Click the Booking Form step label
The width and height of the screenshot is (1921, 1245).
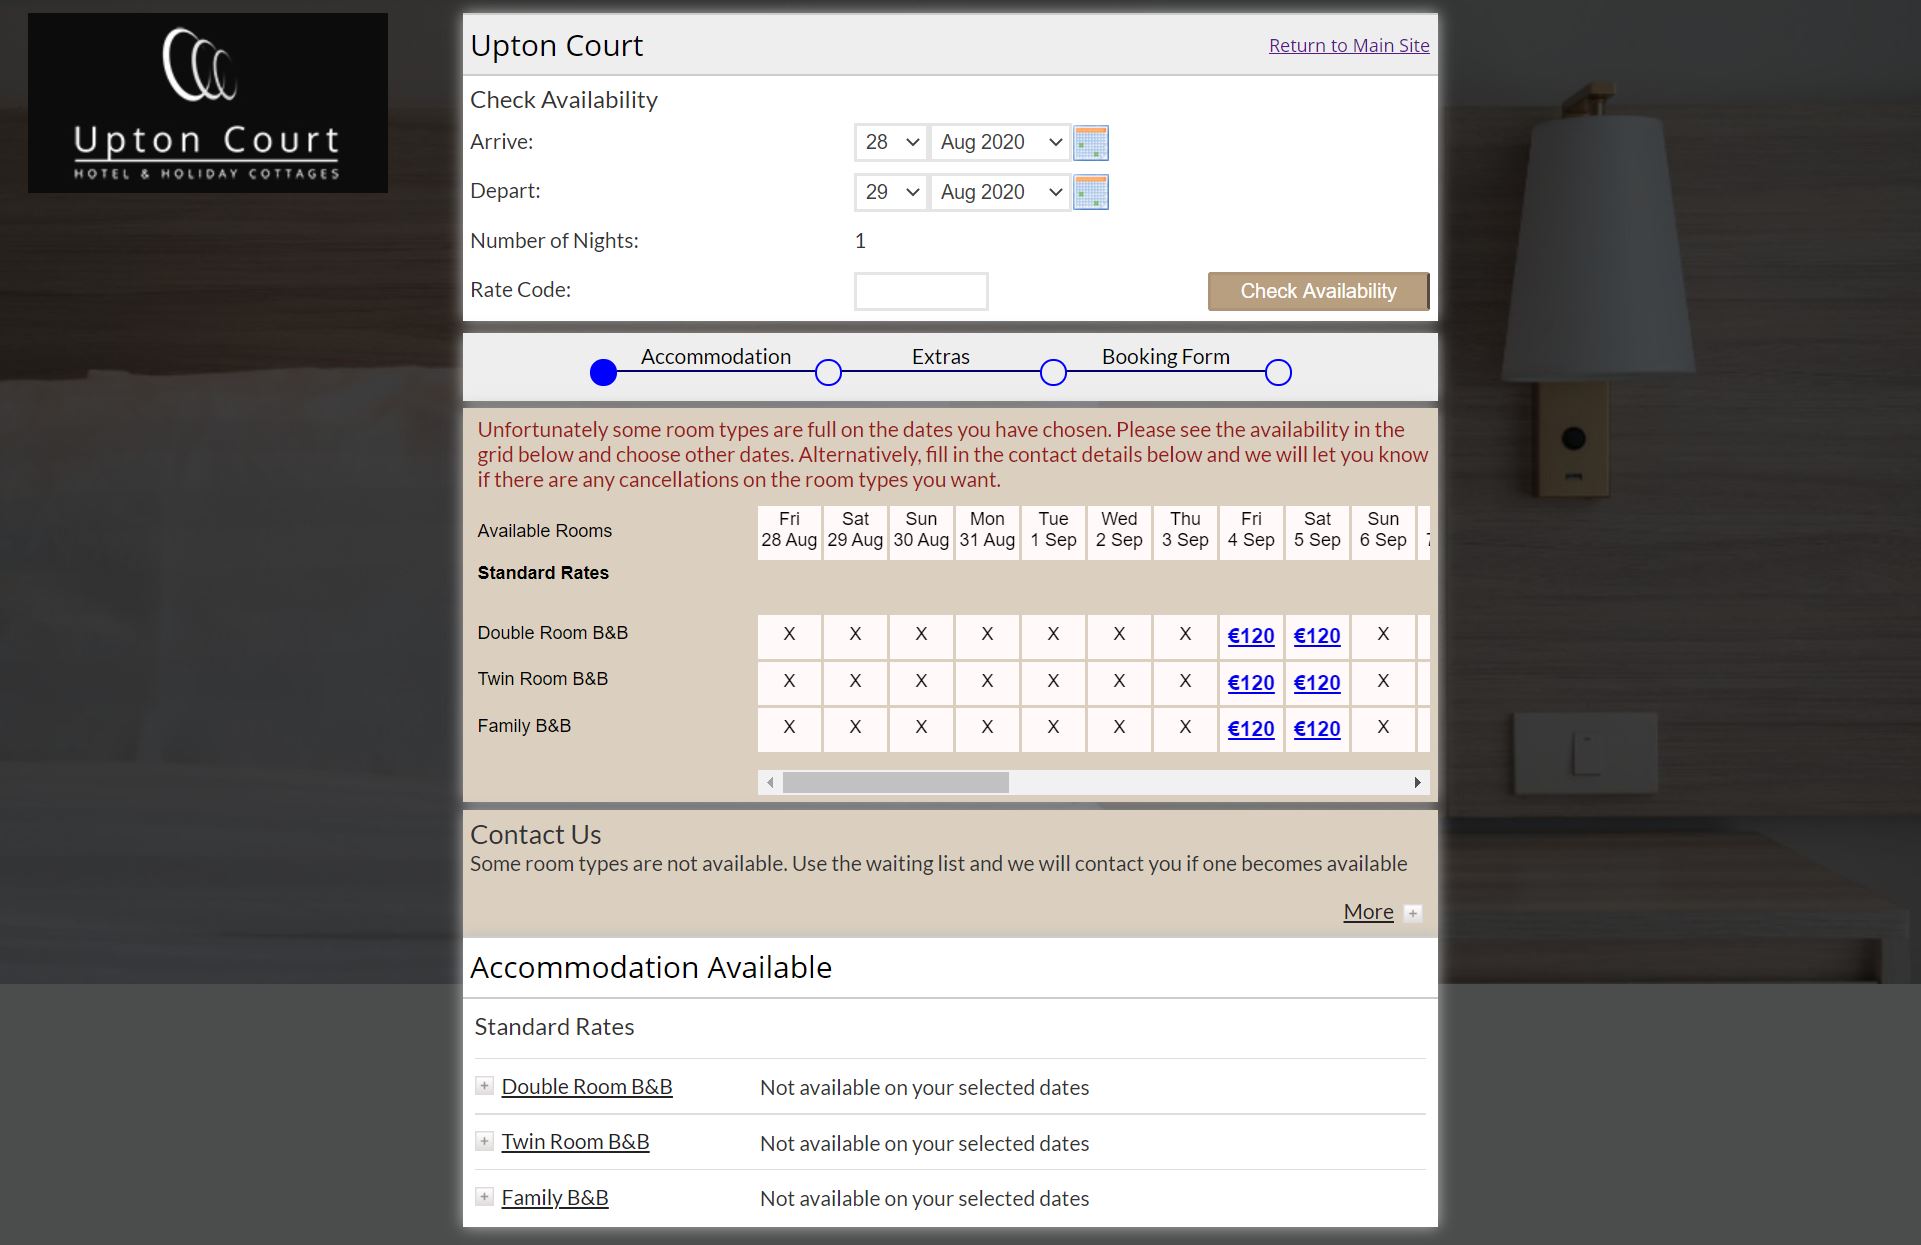[x=1166, y=357]
